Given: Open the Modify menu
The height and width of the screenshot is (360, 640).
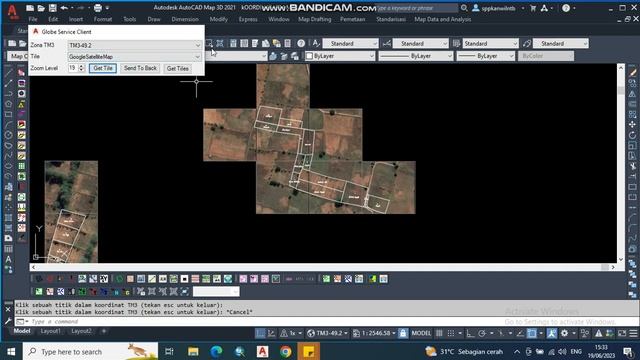Looking at the screenshot, I should click(218, 19).
